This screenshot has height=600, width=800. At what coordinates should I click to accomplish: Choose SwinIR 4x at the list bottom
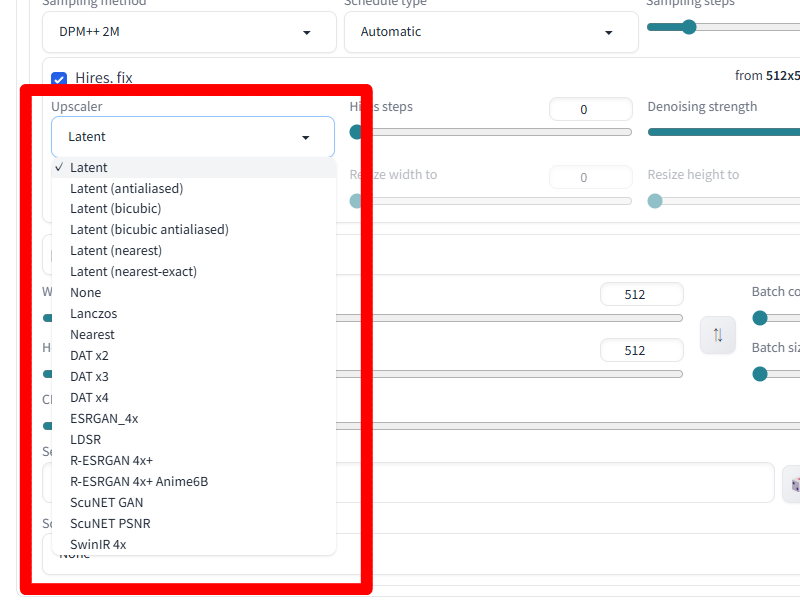click(x=98, y=544)
